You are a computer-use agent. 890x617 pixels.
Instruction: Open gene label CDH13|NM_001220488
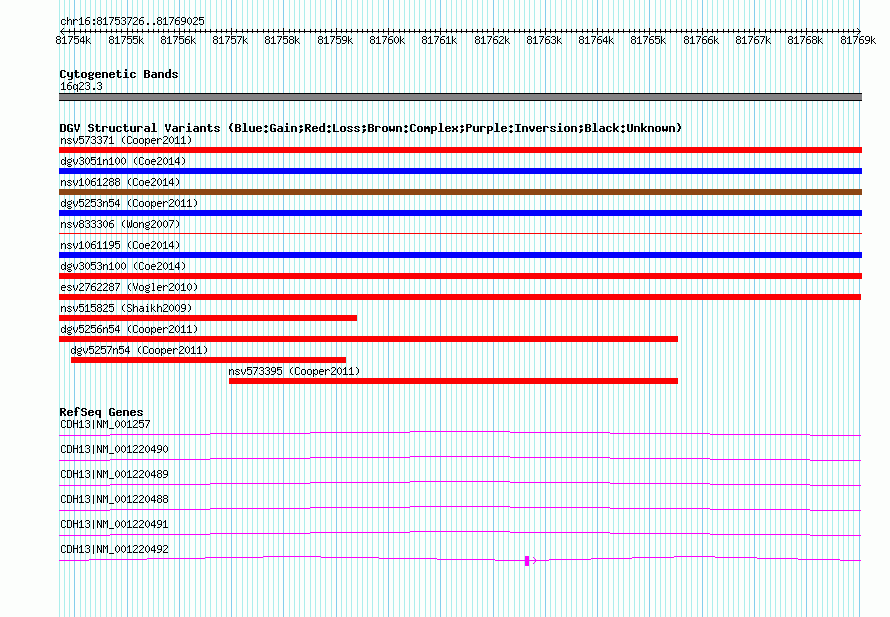click(114, 499)
